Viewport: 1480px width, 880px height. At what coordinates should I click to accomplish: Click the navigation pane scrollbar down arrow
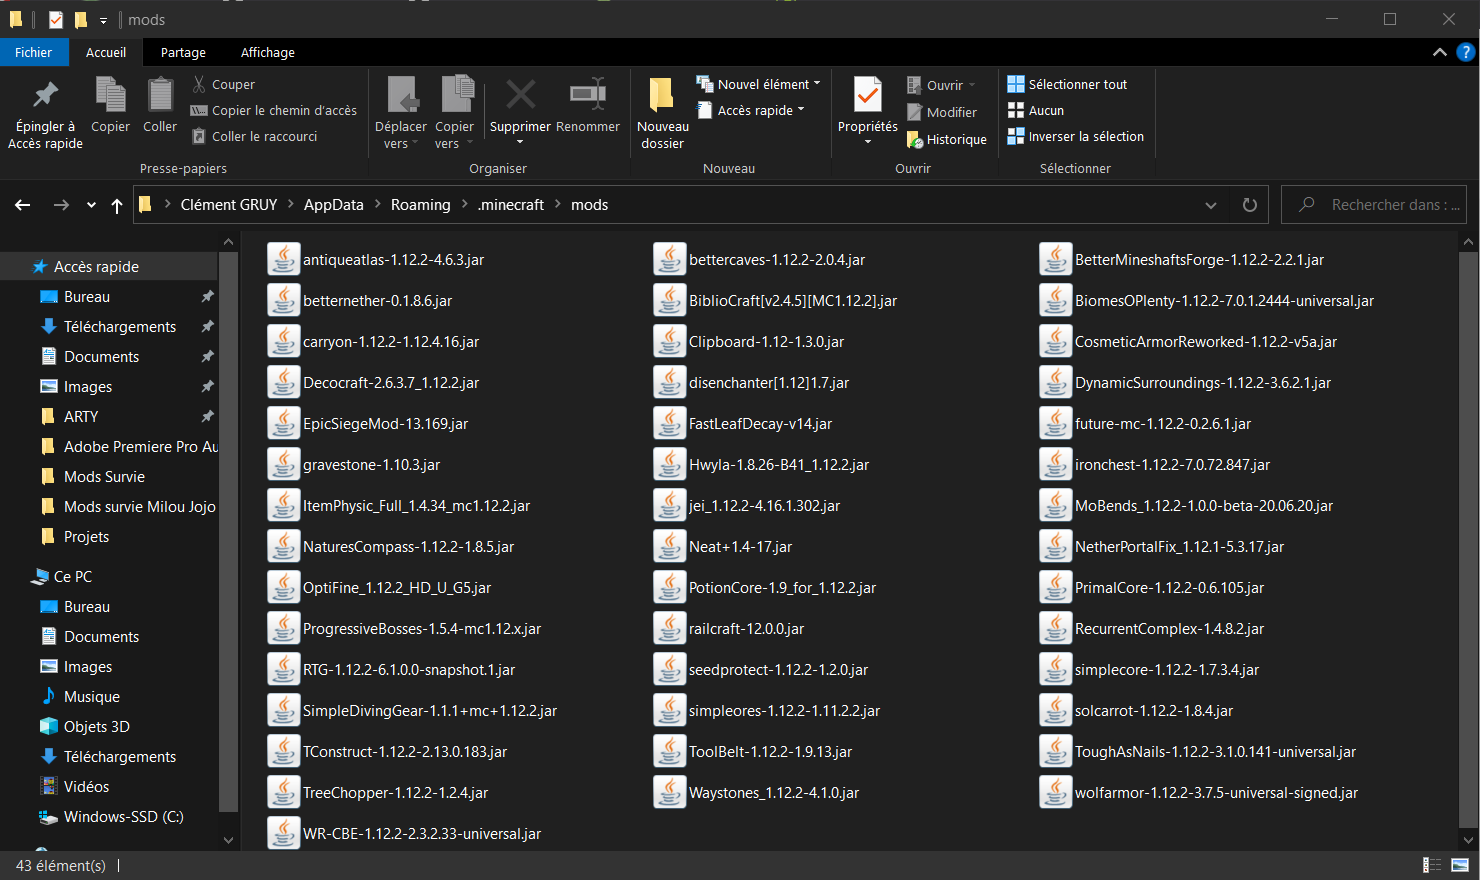228,840
